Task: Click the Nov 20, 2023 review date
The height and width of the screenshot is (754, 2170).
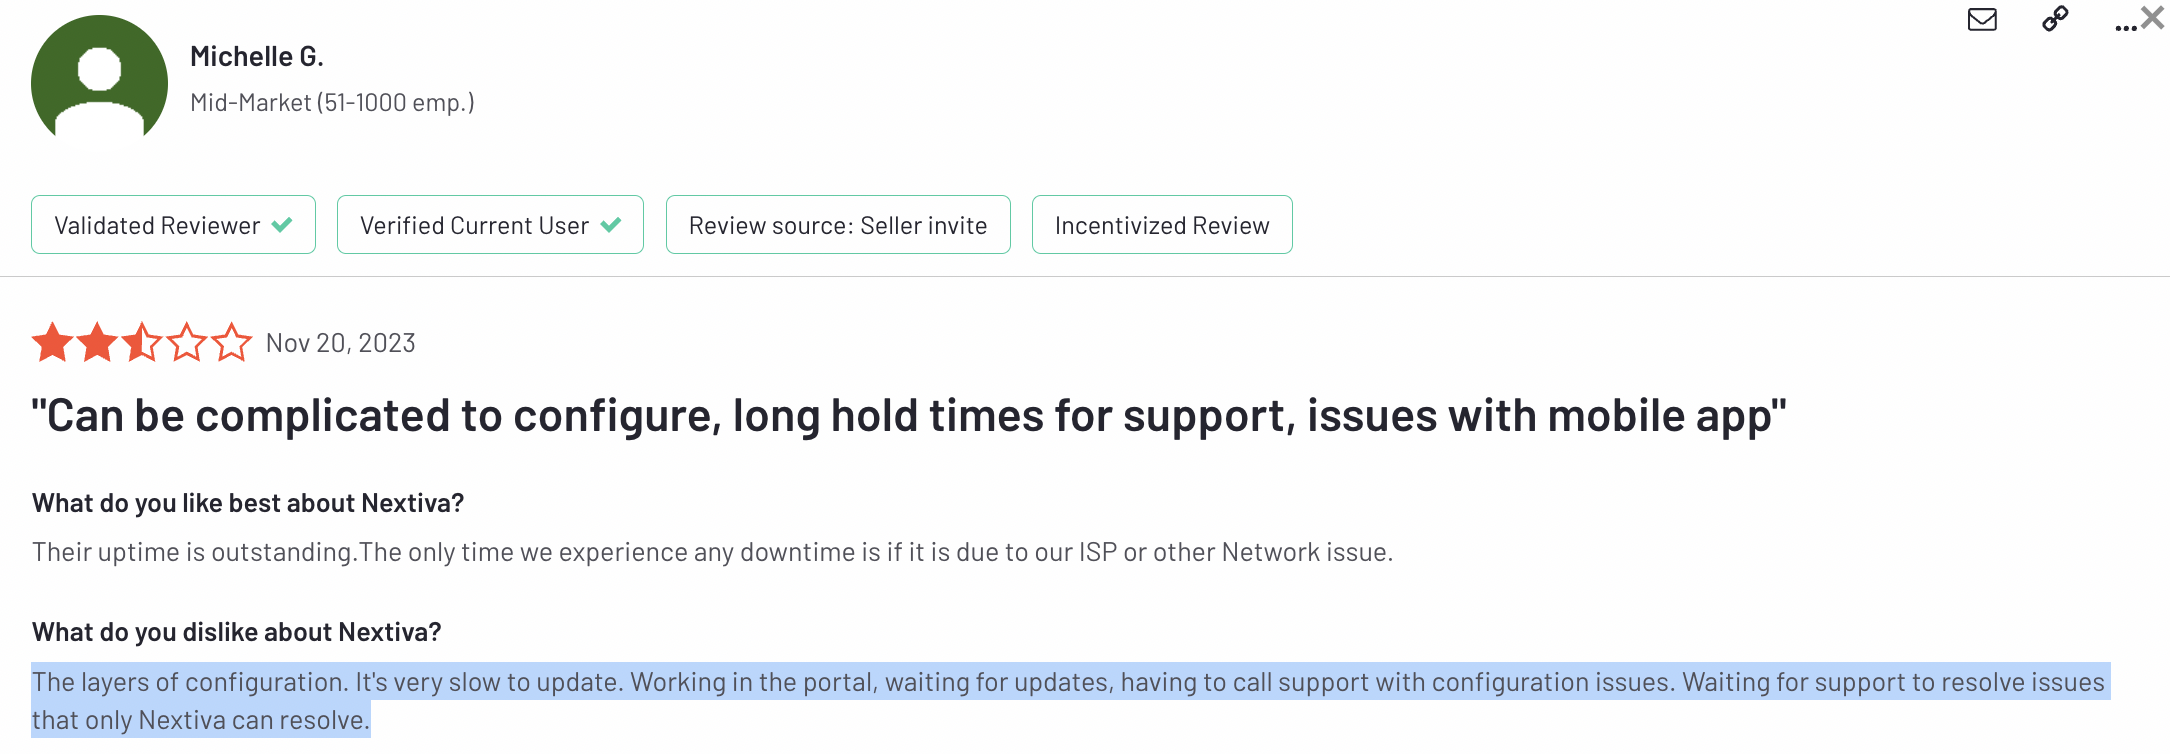Action: pyautogui.click(x=341, y=343)
